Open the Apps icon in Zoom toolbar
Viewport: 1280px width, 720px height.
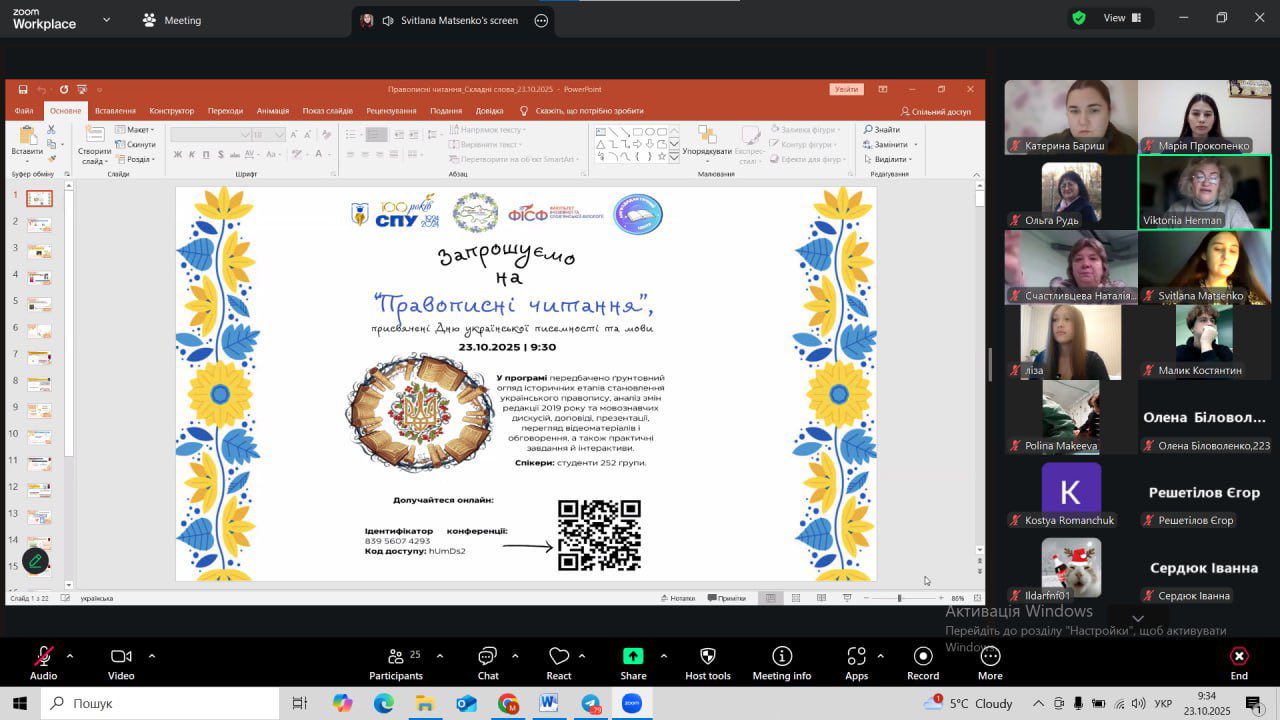click(856, 663)
